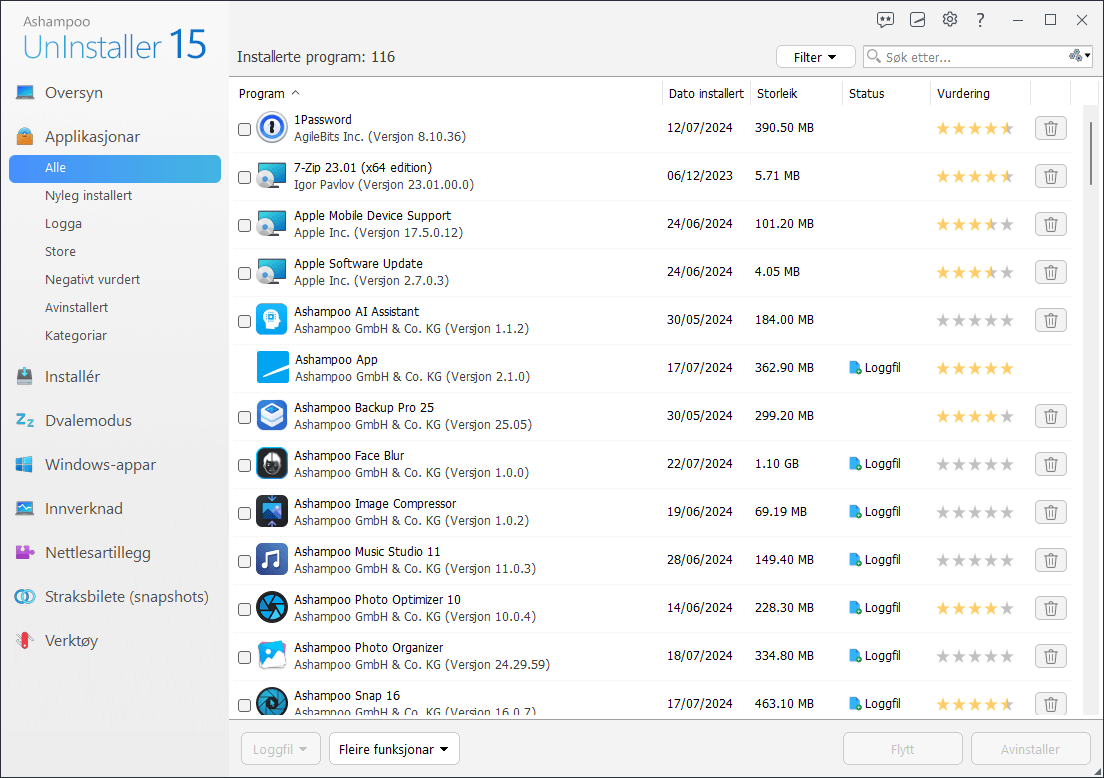The image size is (1104, 778).
Task: Click the Ashampoo AI Assistant app icon
Action: [x=272, y=320]
